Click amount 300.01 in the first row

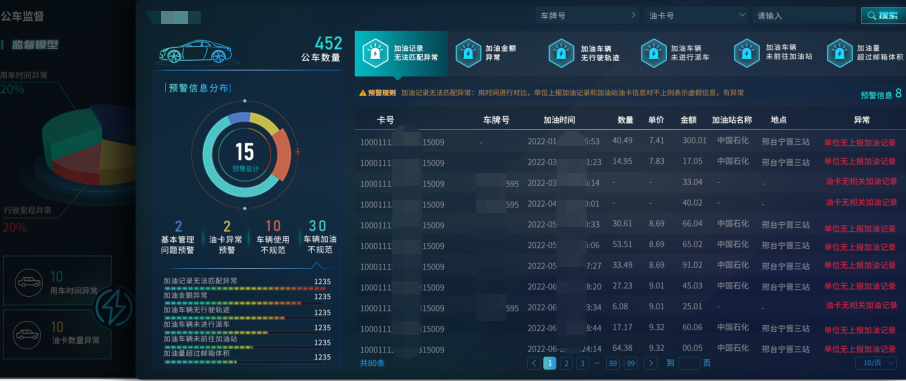click(x=694, y=140)
